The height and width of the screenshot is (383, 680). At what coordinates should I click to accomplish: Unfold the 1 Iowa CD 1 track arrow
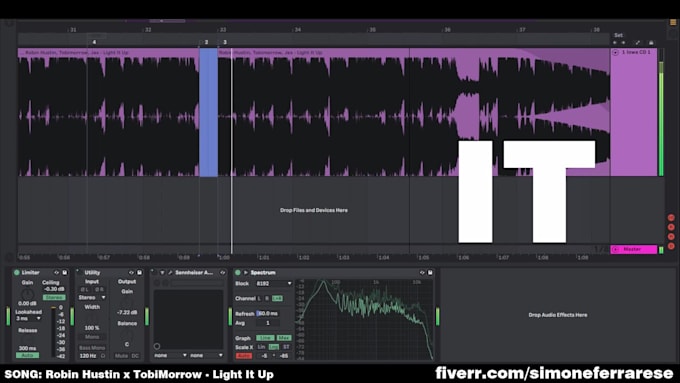615,52
